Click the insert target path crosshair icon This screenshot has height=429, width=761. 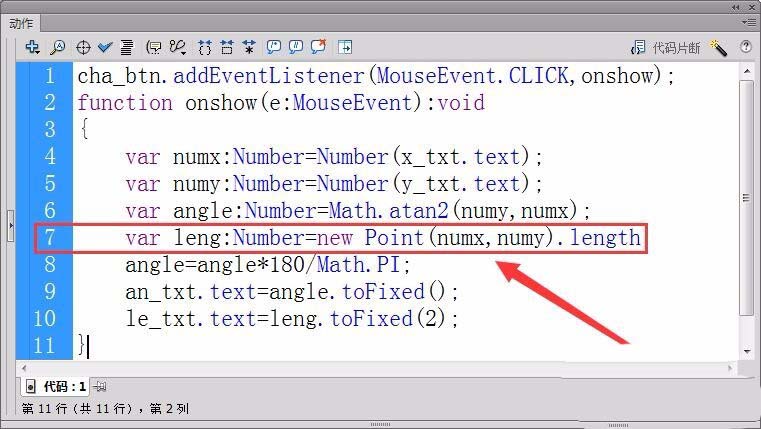pyautogui.click(x=83, y=48)
